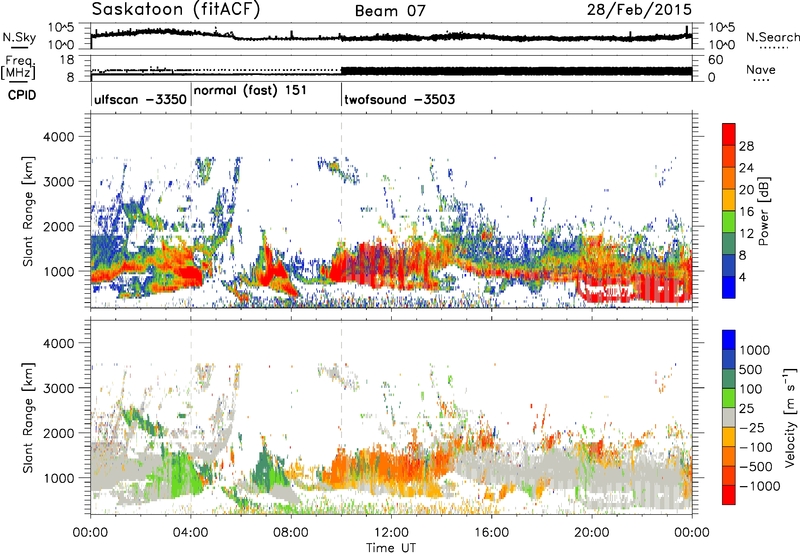Click the 'Power [dB]' colorbar title
Image resolution: width=800 pixels, height=554 pixels.
(x=763, y=211)
